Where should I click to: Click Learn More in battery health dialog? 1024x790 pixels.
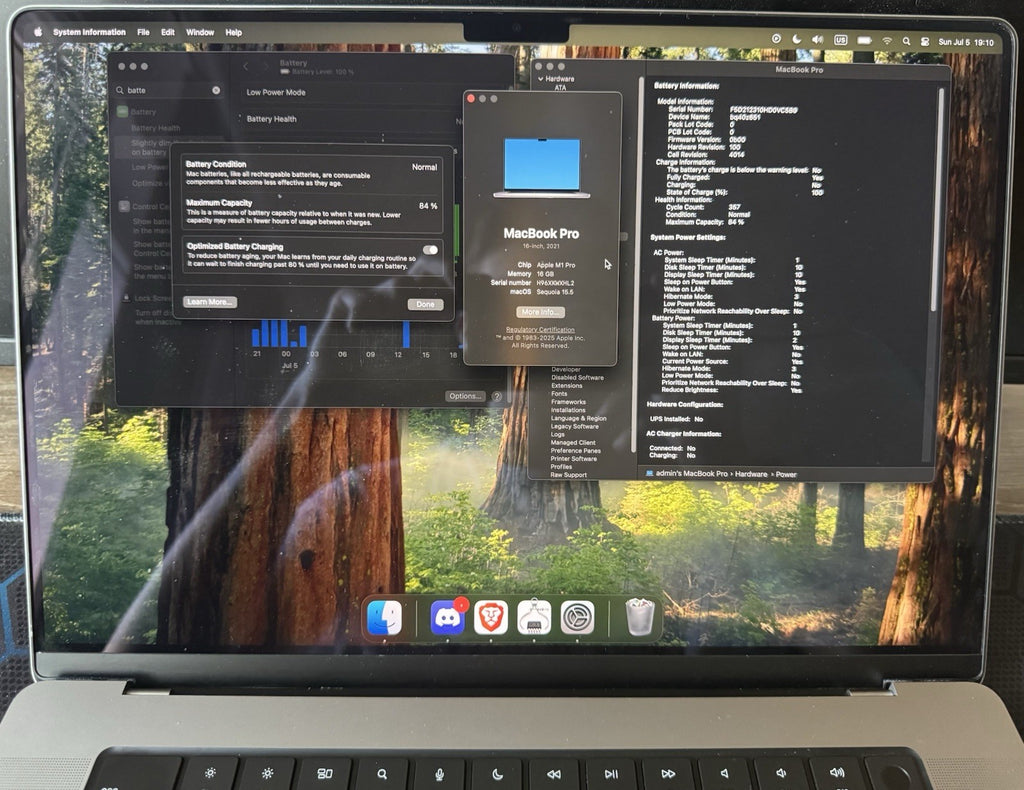(210, 302)
